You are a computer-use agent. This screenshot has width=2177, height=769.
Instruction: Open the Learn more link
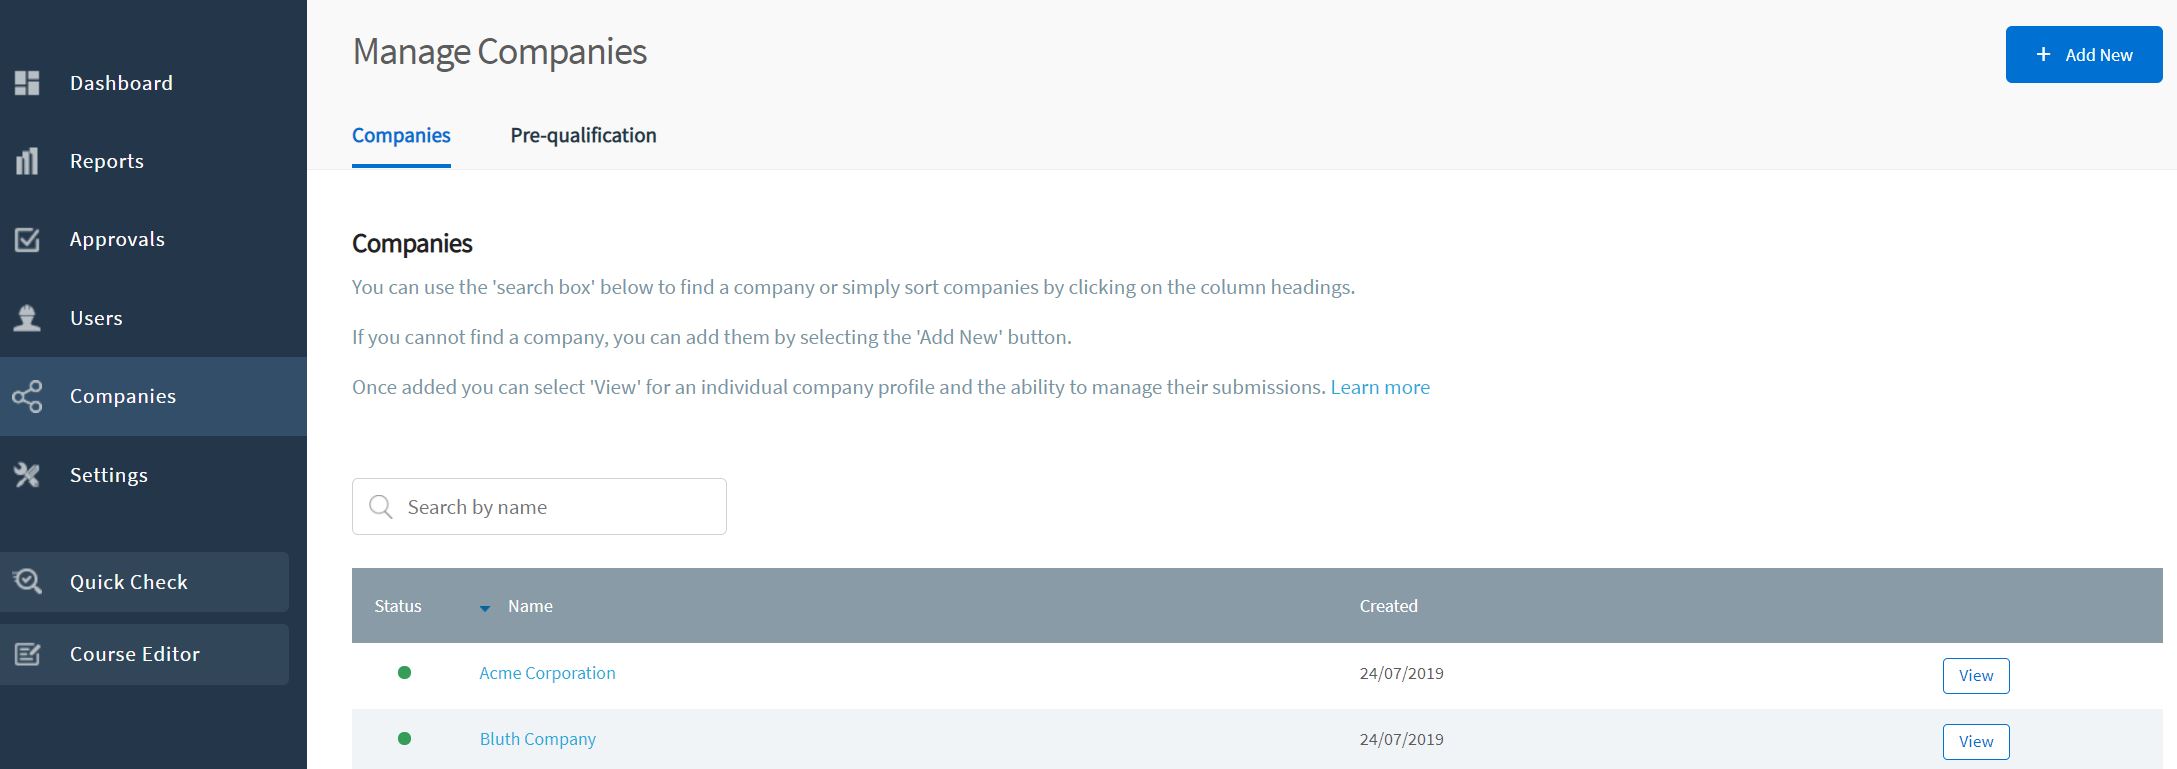[1379, 387]
